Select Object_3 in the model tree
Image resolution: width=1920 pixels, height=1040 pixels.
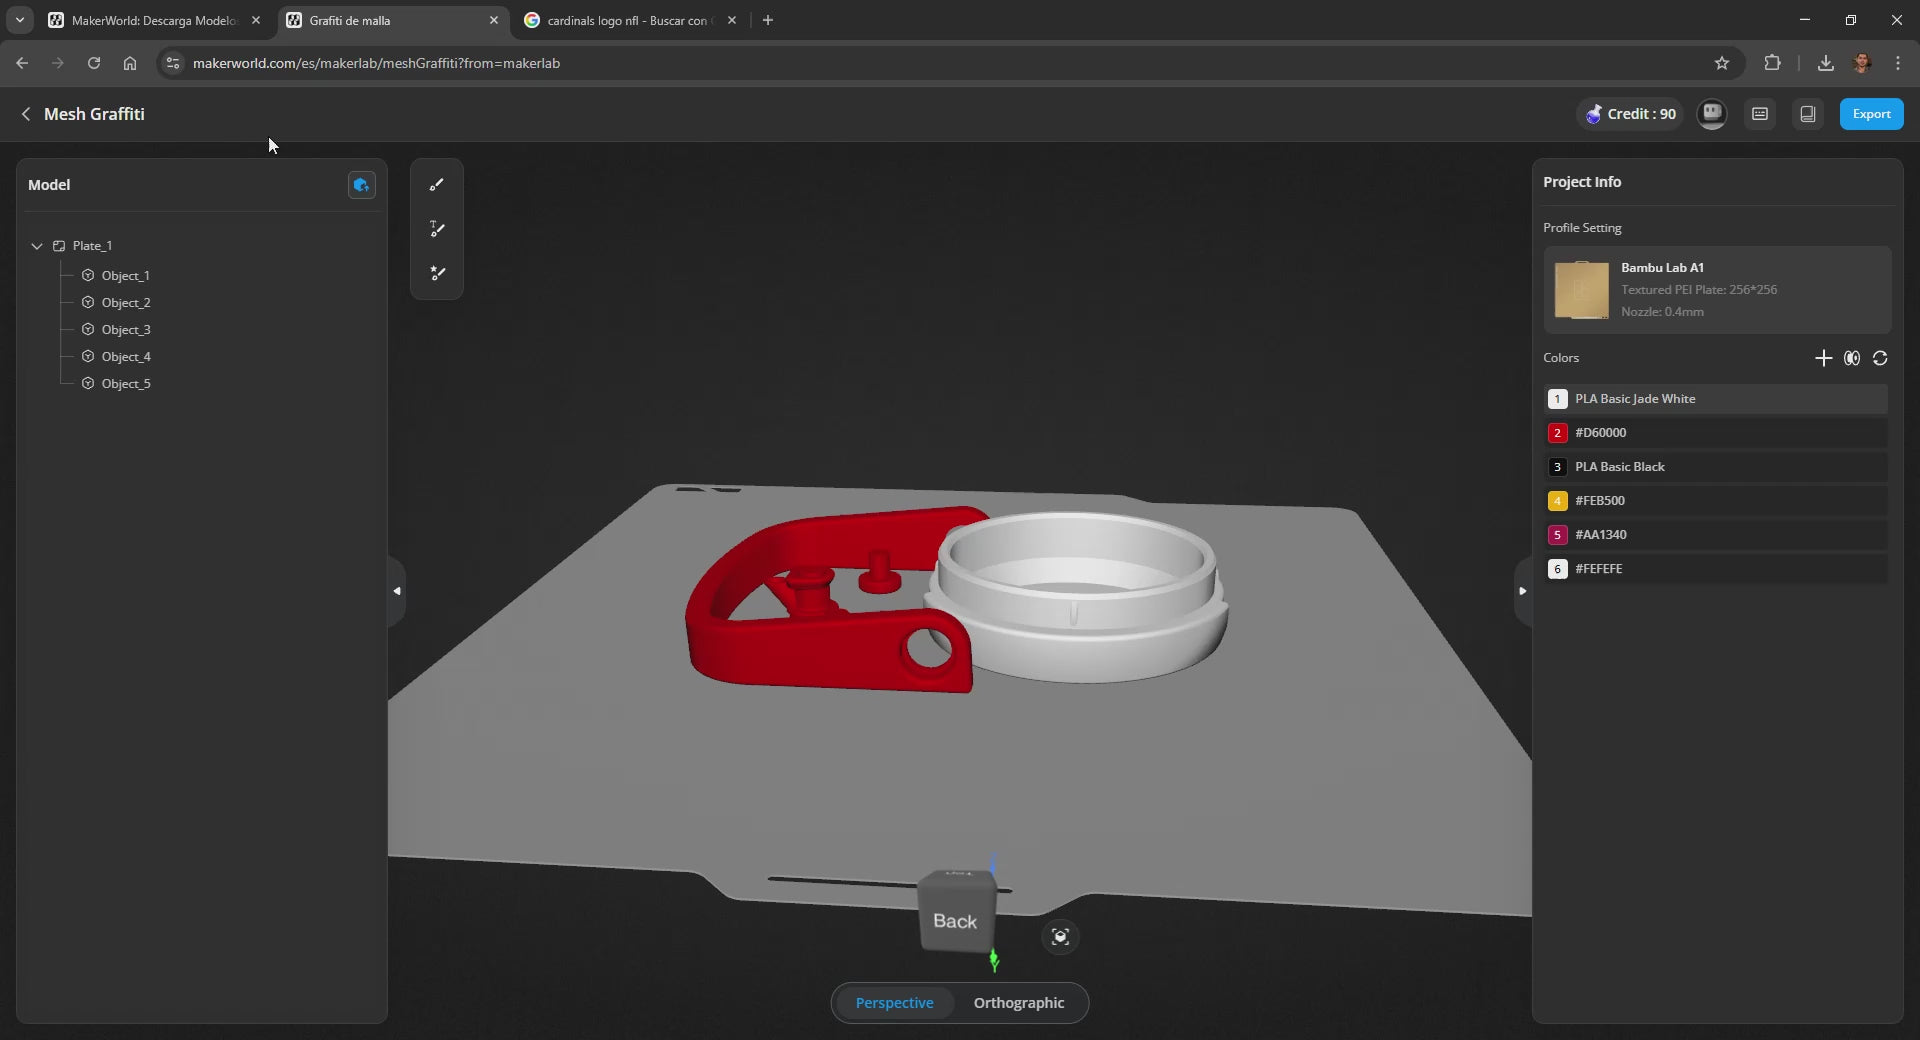126,330
